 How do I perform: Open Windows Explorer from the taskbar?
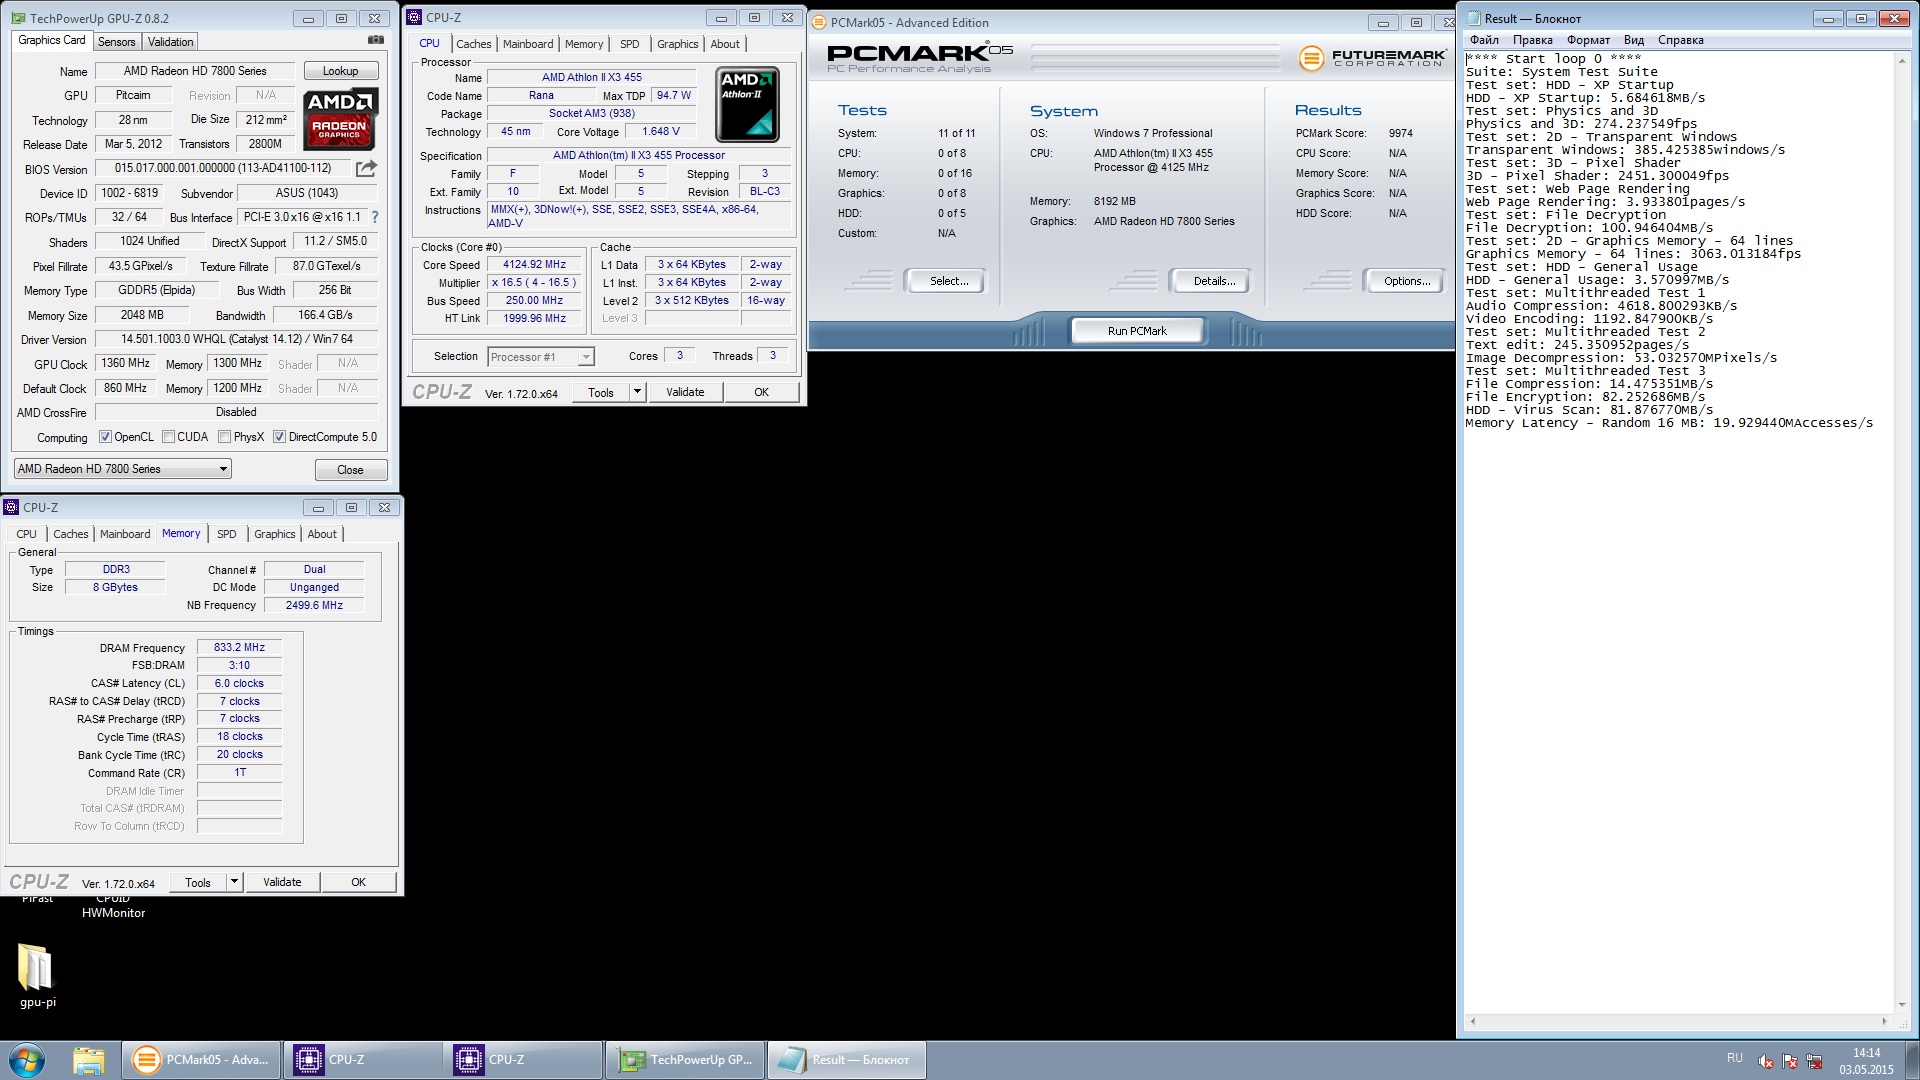[88, 1060]
